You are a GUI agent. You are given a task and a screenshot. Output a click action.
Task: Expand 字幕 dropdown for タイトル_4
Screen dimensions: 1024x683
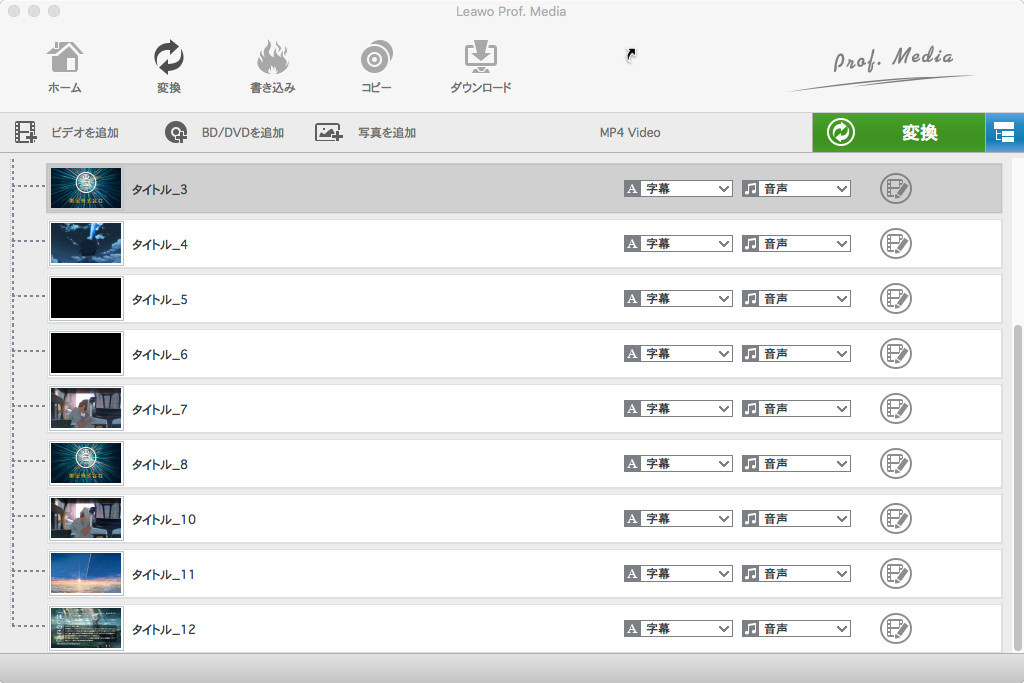click(678, 244)
